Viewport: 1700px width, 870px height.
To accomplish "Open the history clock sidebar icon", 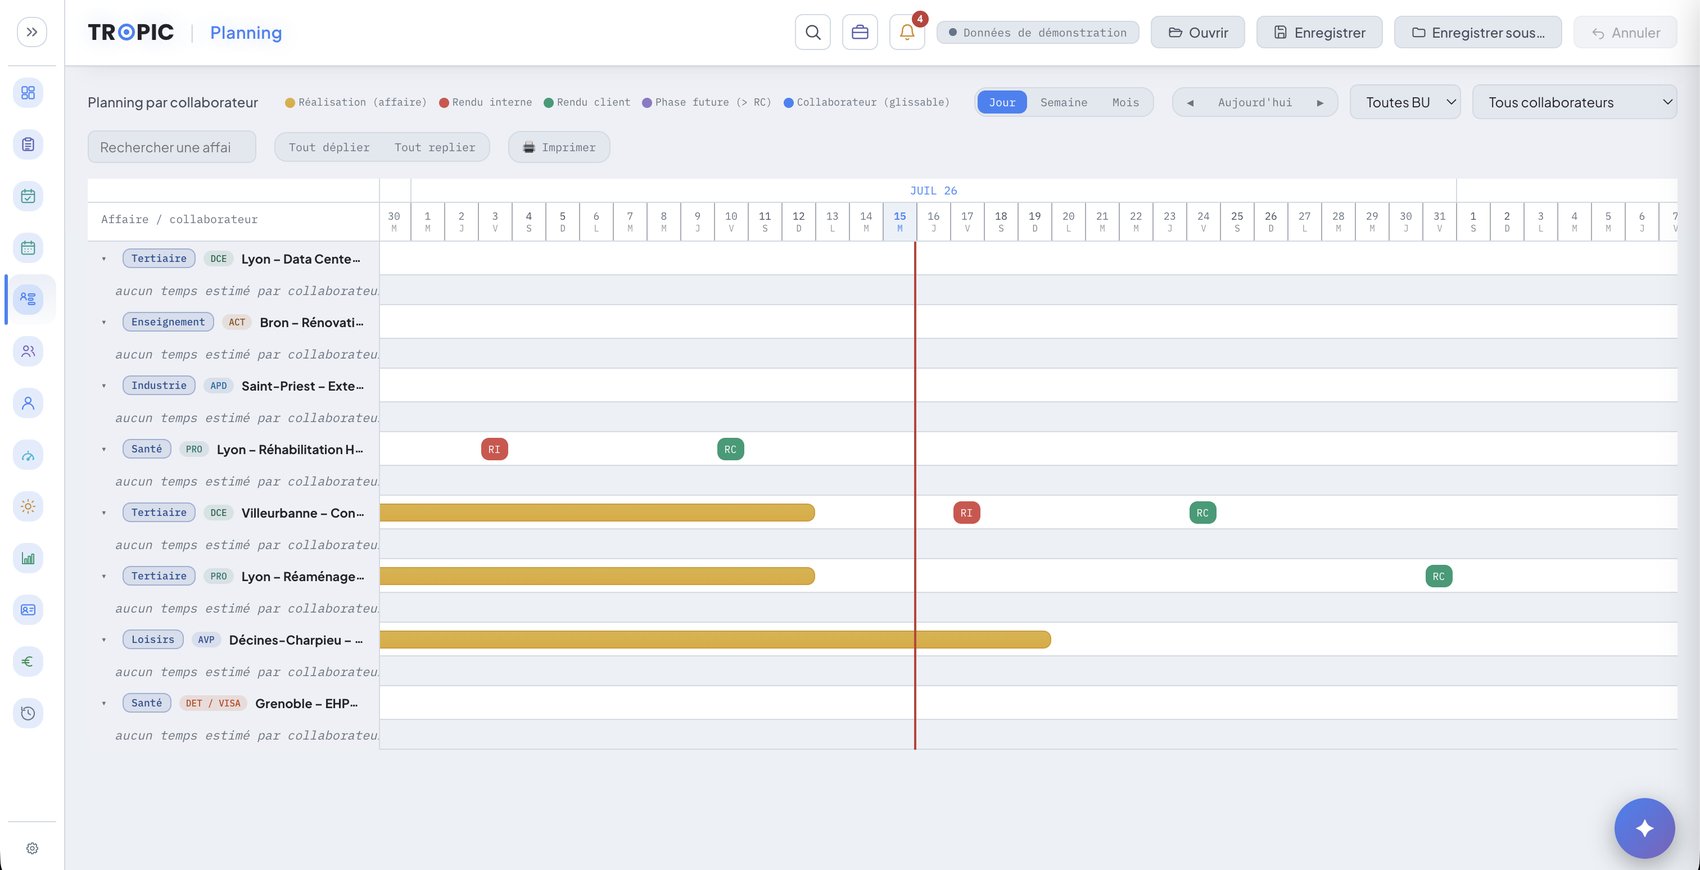I will 28,713.
